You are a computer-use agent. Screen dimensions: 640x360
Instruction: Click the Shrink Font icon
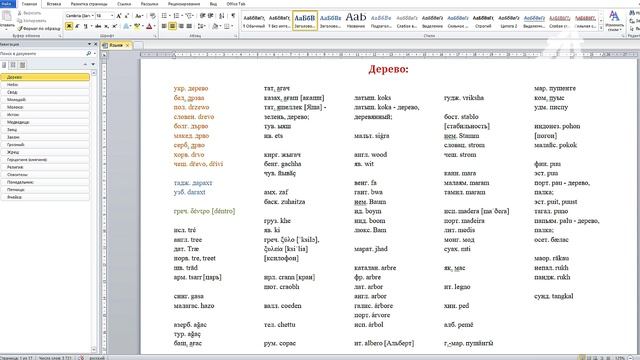coord(127,16)
